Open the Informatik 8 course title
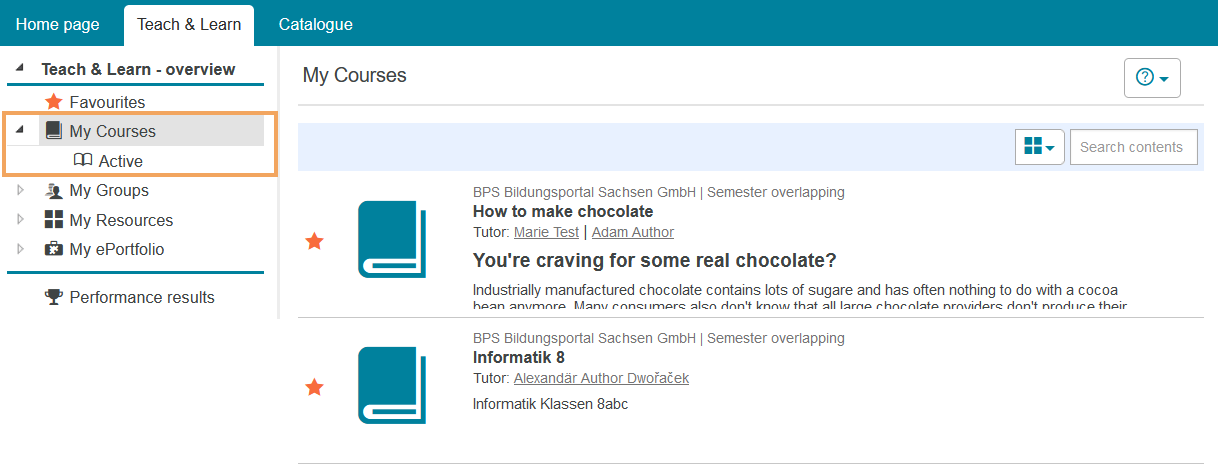The image size is (1218, 469). click(x=520, y=357)
